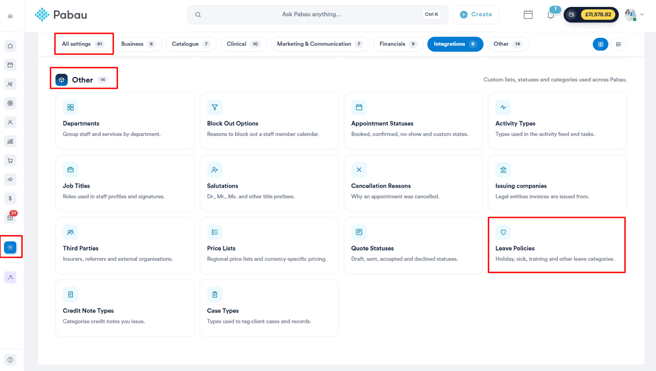
Task: Click the search magnifier icon
Action: [x=198, y=15]
